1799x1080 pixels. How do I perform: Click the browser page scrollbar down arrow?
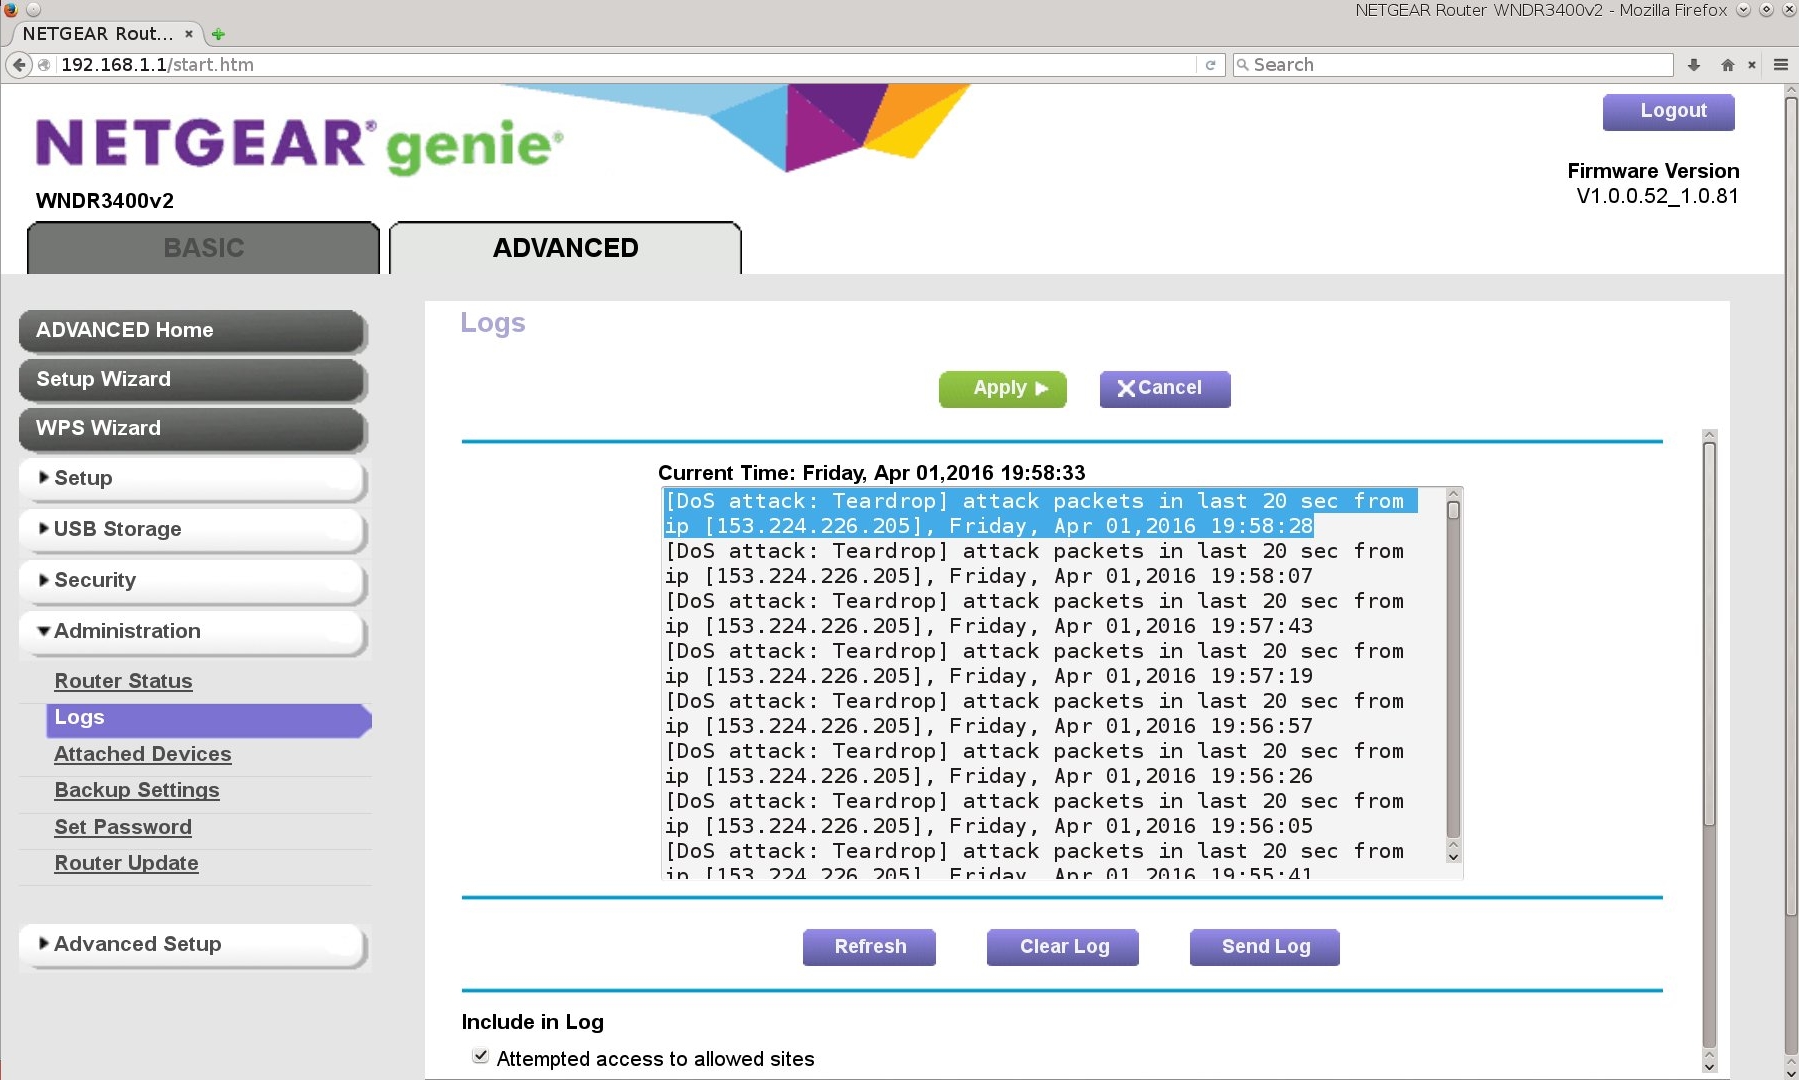coord(1790,1072)
